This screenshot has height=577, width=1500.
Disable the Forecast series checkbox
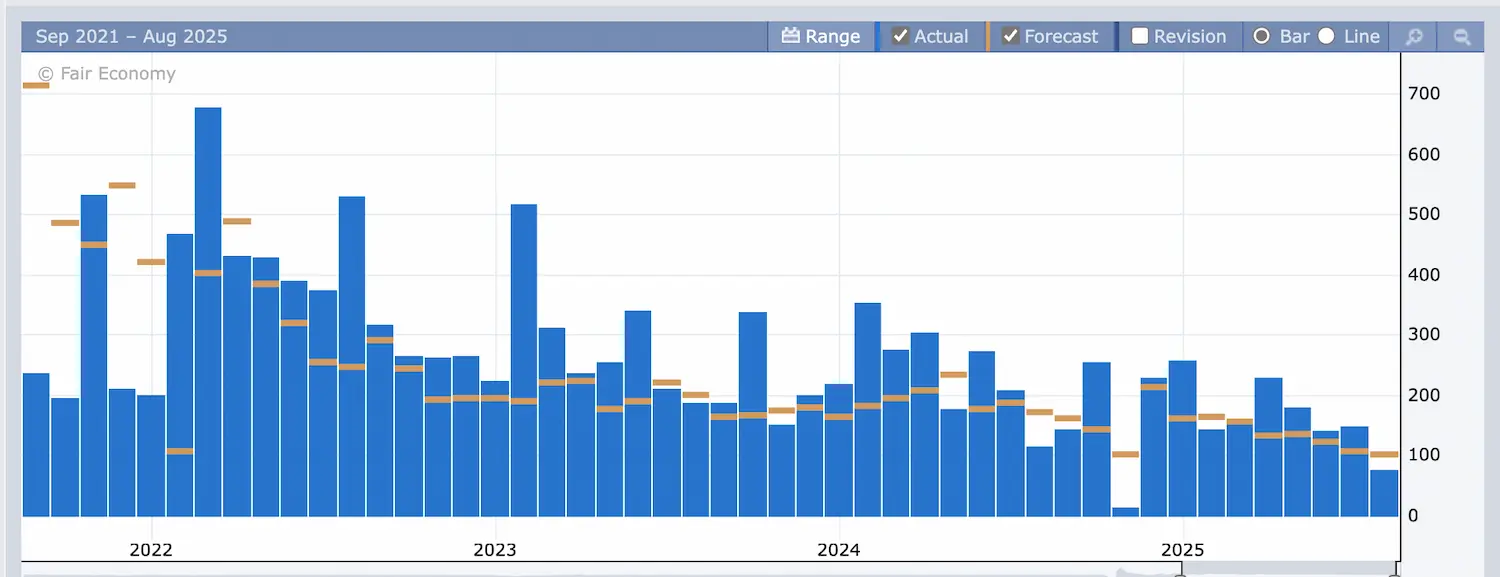point(1011,36)
